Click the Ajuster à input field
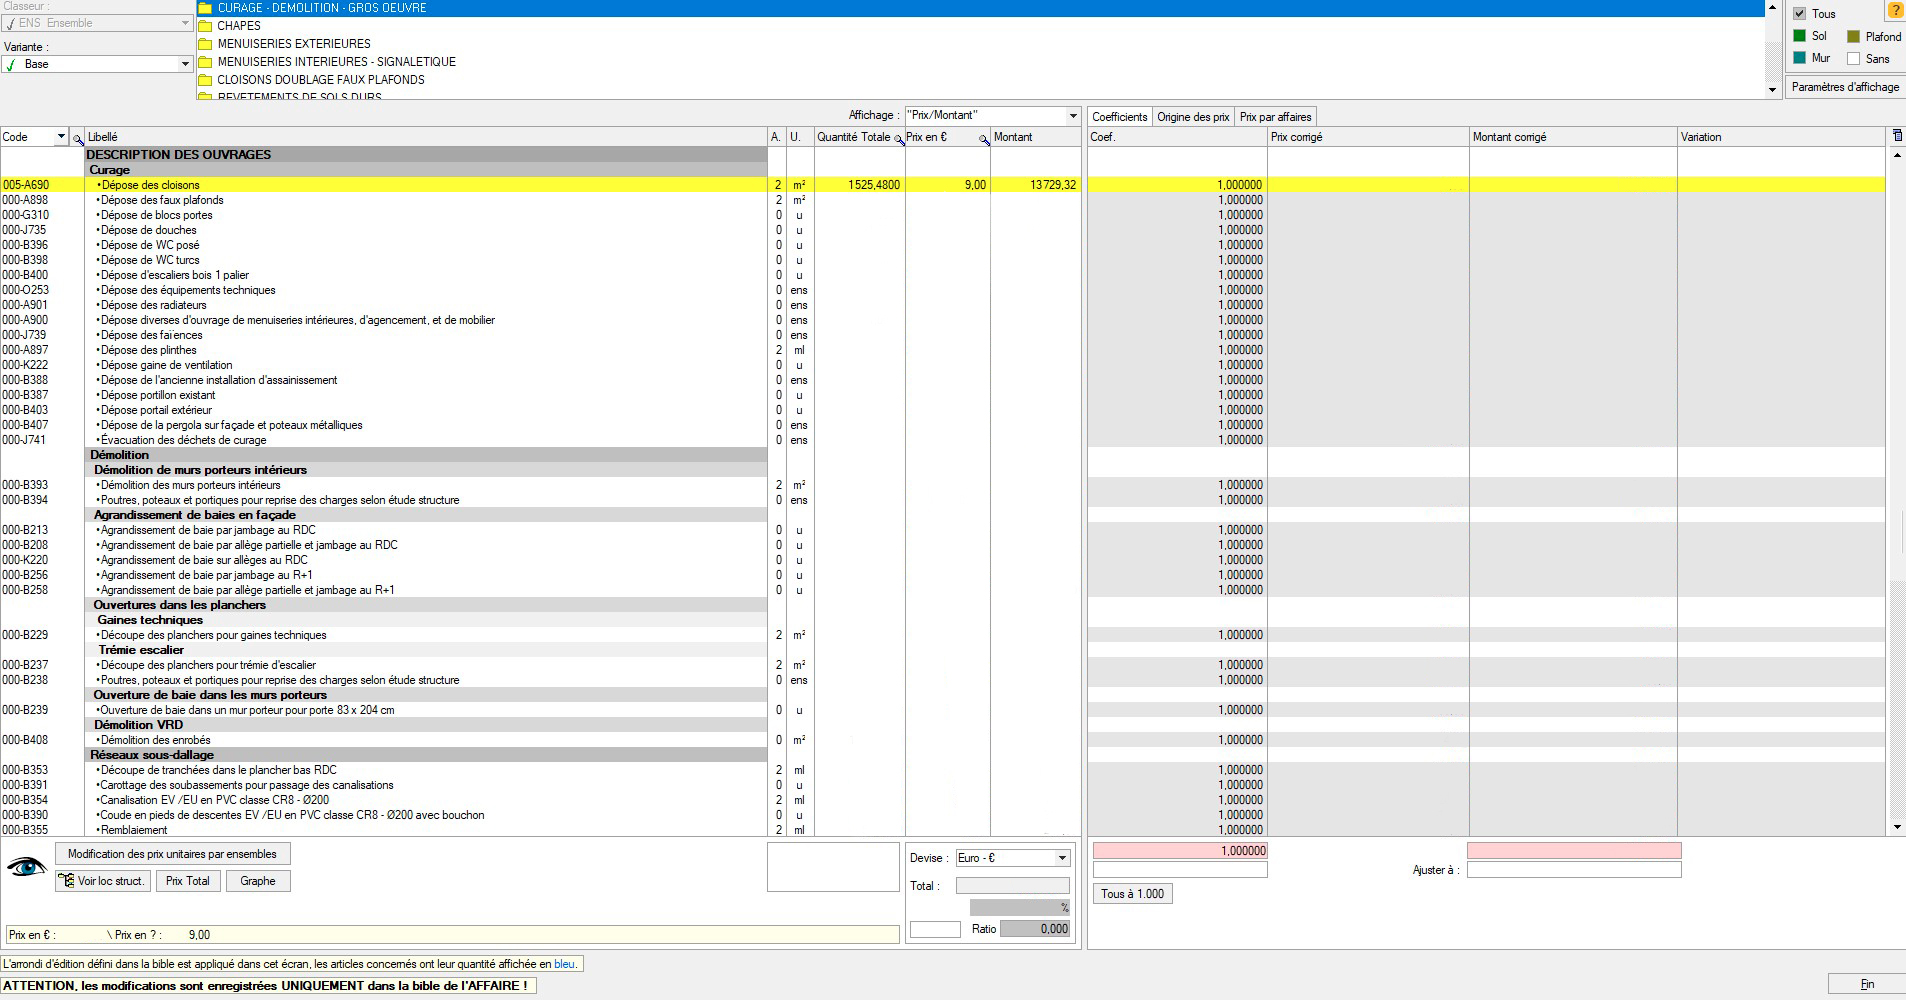The image size is (1906, 1000). pyautogui.click(x=1574, y=870)
